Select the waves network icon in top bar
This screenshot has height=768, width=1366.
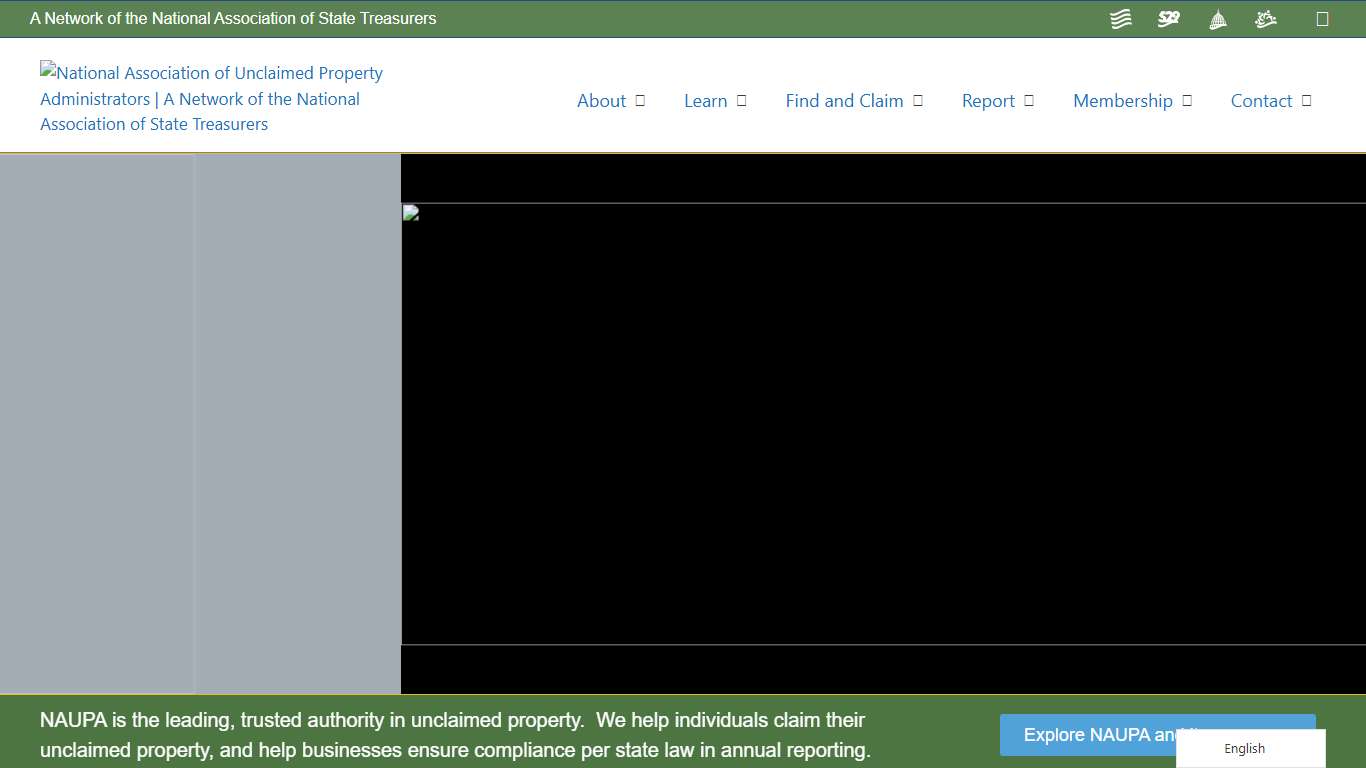coord(1120,18)
